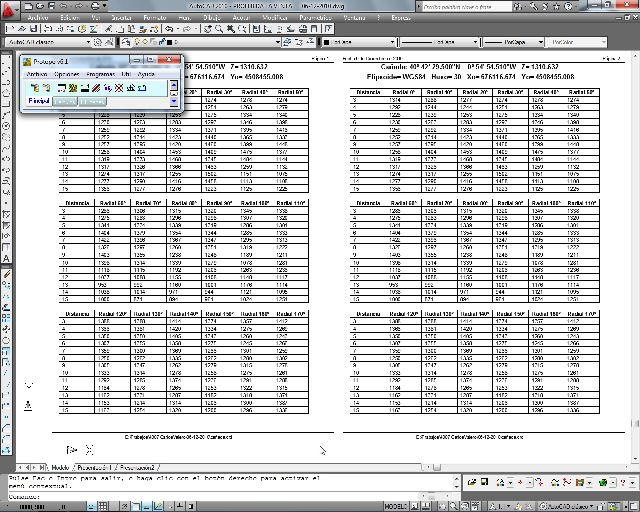Click the open folder icon in bottom right toolbar
640x512 pixels.
tap(472, 482)
